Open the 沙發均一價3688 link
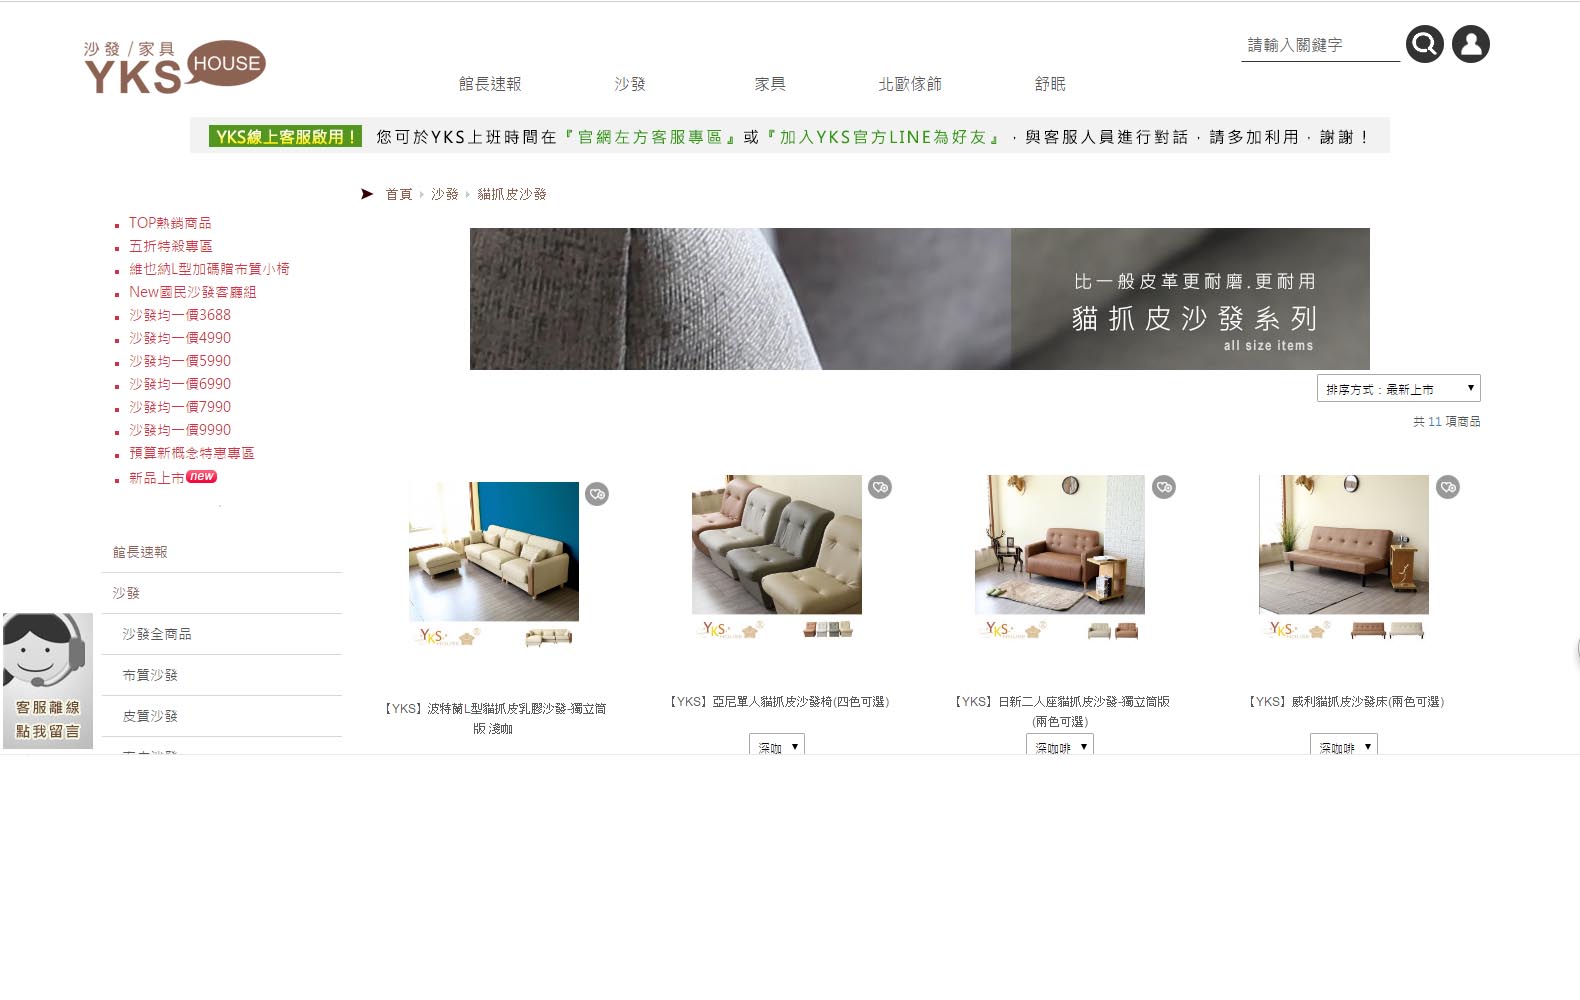 coord(180,315)
